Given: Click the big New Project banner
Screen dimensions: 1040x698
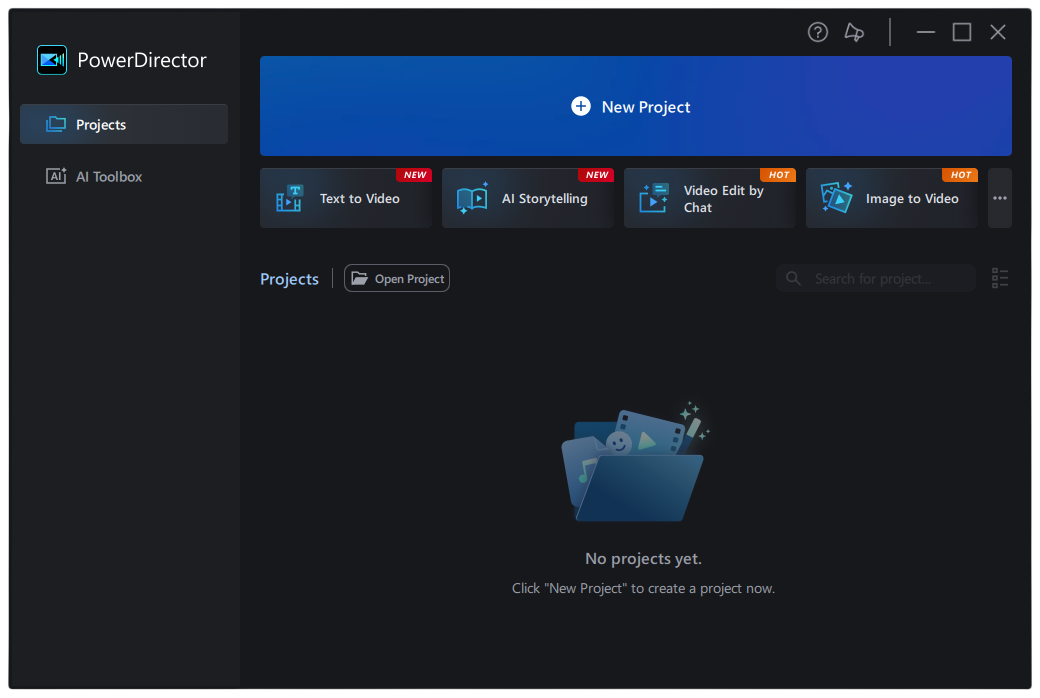Looking at the screenshot, I should [635, 106].
